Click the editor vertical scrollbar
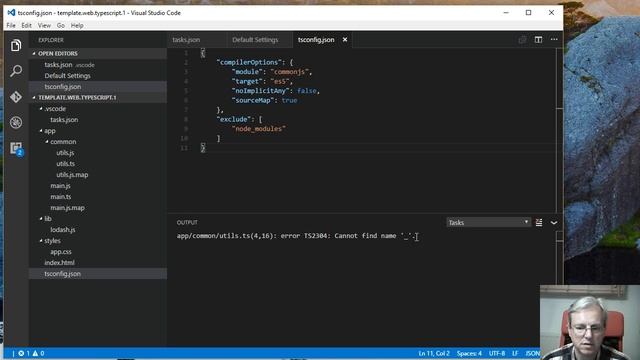 coord(560,130)
